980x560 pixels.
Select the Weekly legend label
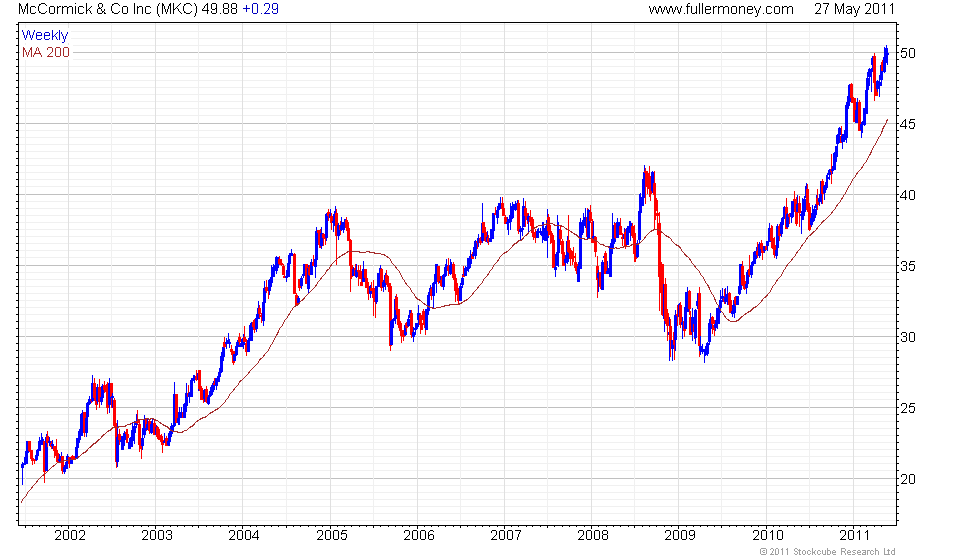pos(45,36)
